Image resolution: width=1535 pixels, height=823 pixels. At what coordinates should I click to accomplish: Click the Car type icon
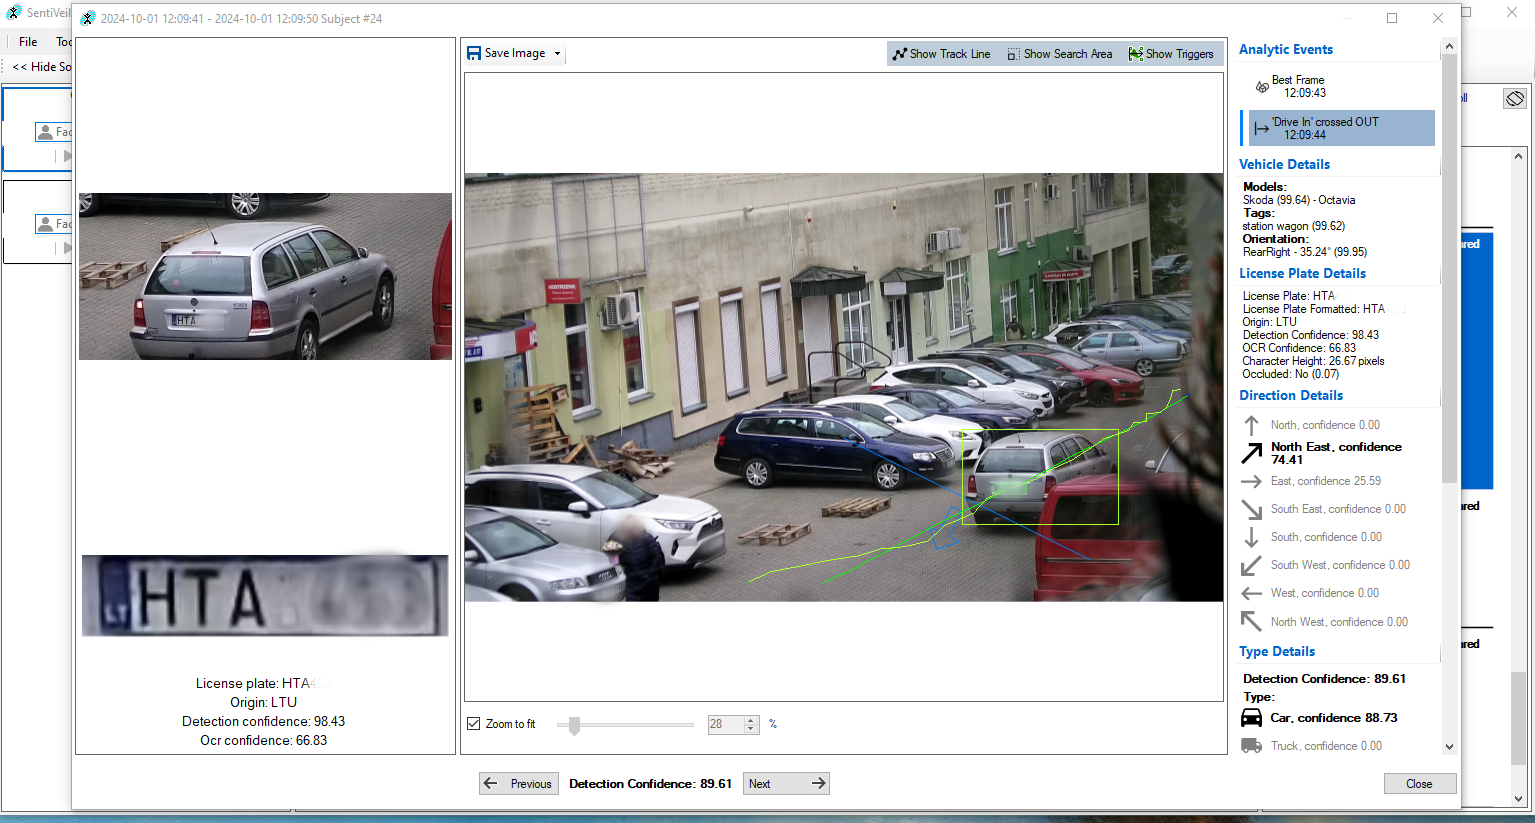(1251, 718)
